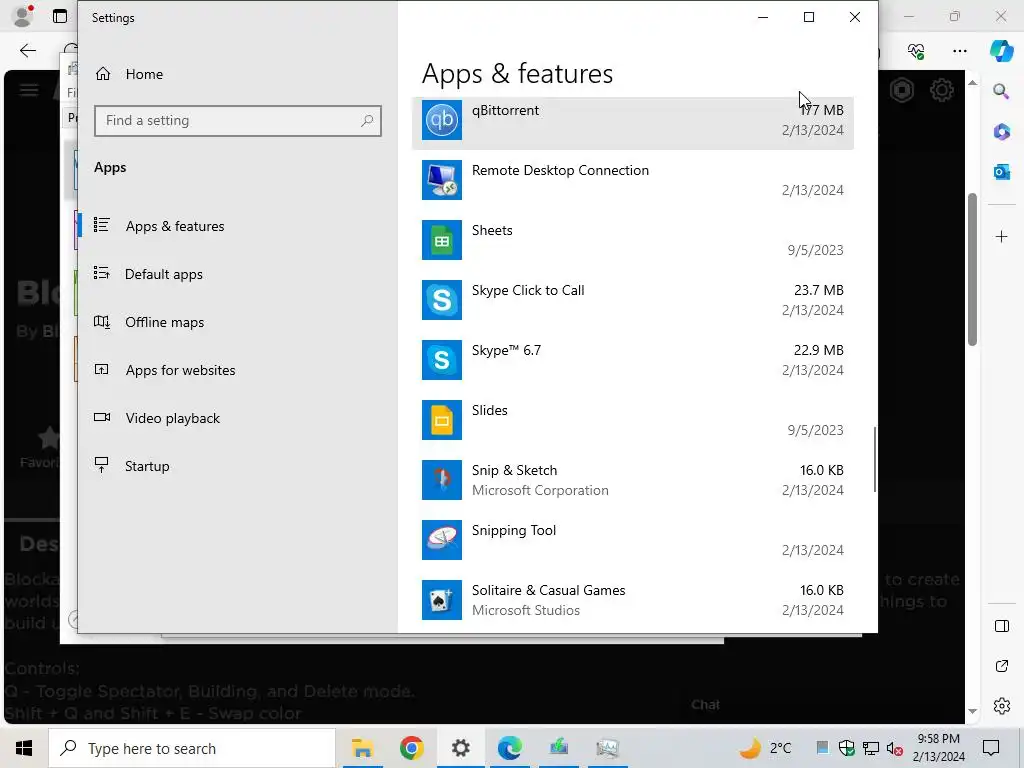Viewport: 1024px width, 768px height.
Task: Click the network tray icon
Action: coord(871,748)
